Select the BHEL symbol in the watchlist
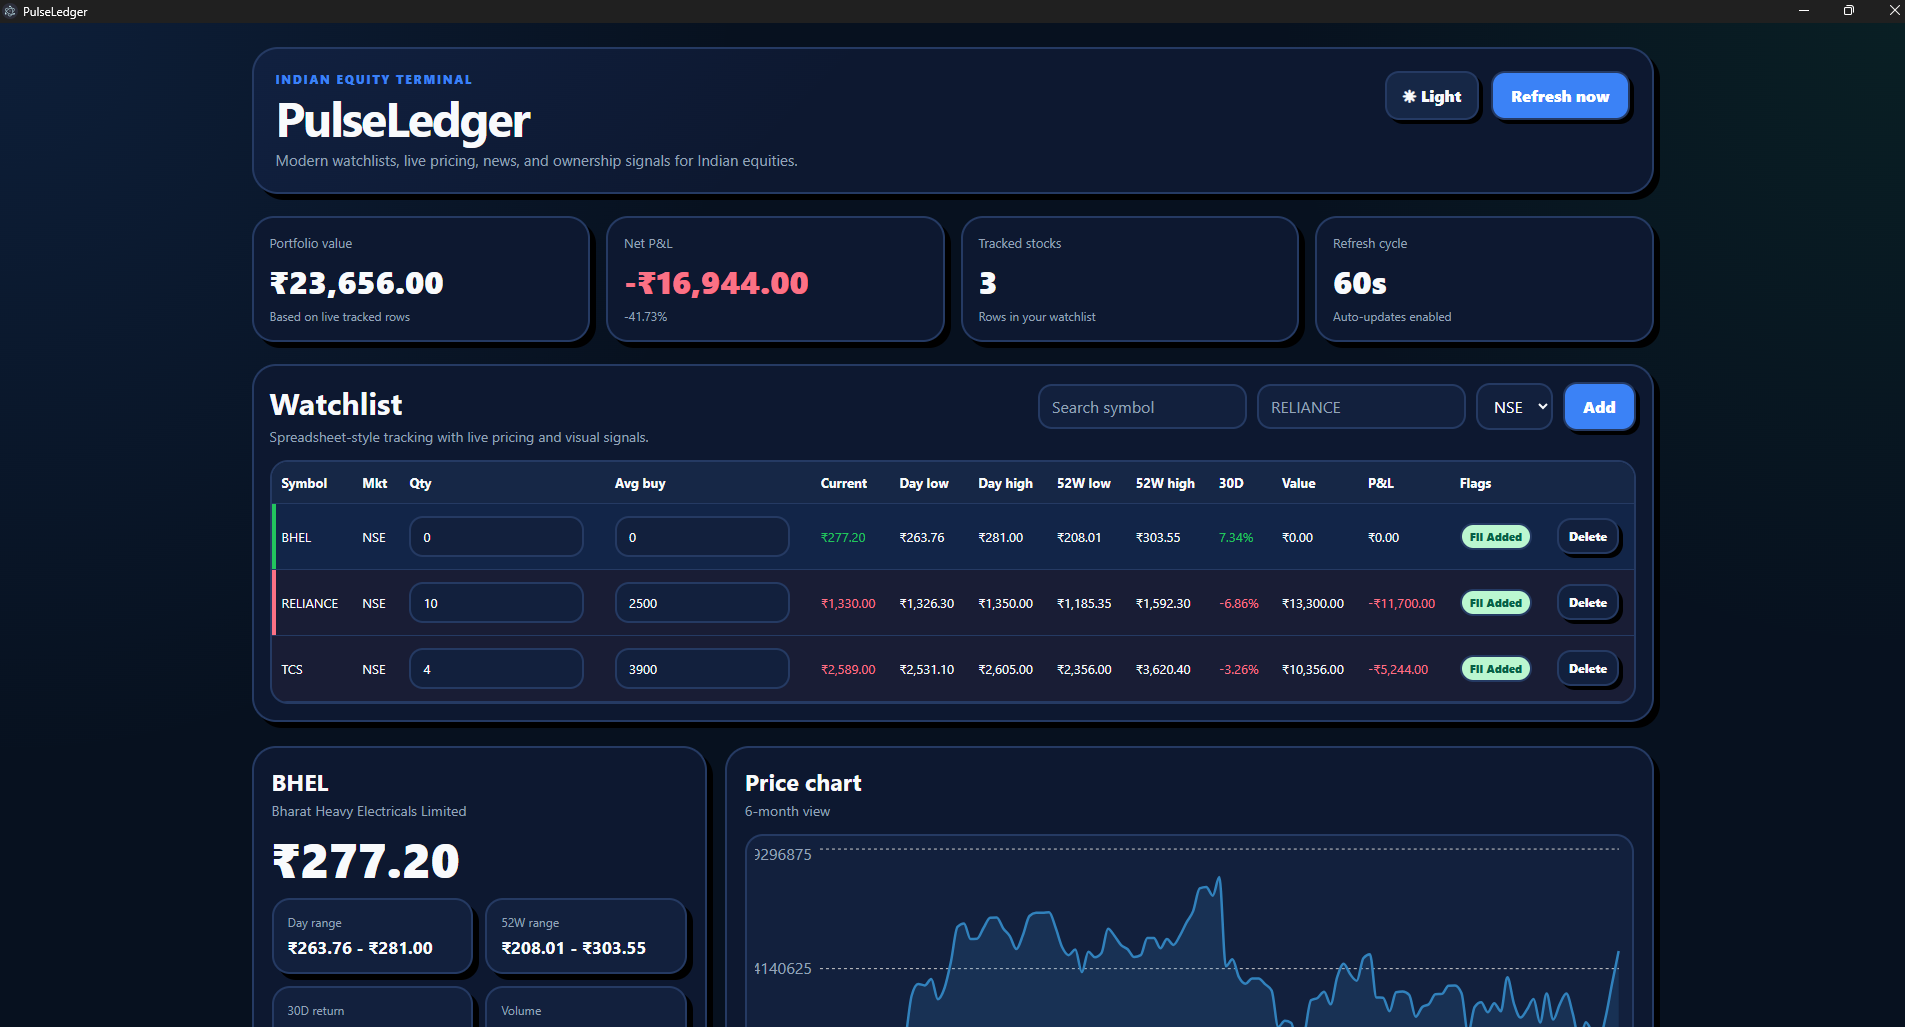1905x1027 pixels. tap(296, 538)
